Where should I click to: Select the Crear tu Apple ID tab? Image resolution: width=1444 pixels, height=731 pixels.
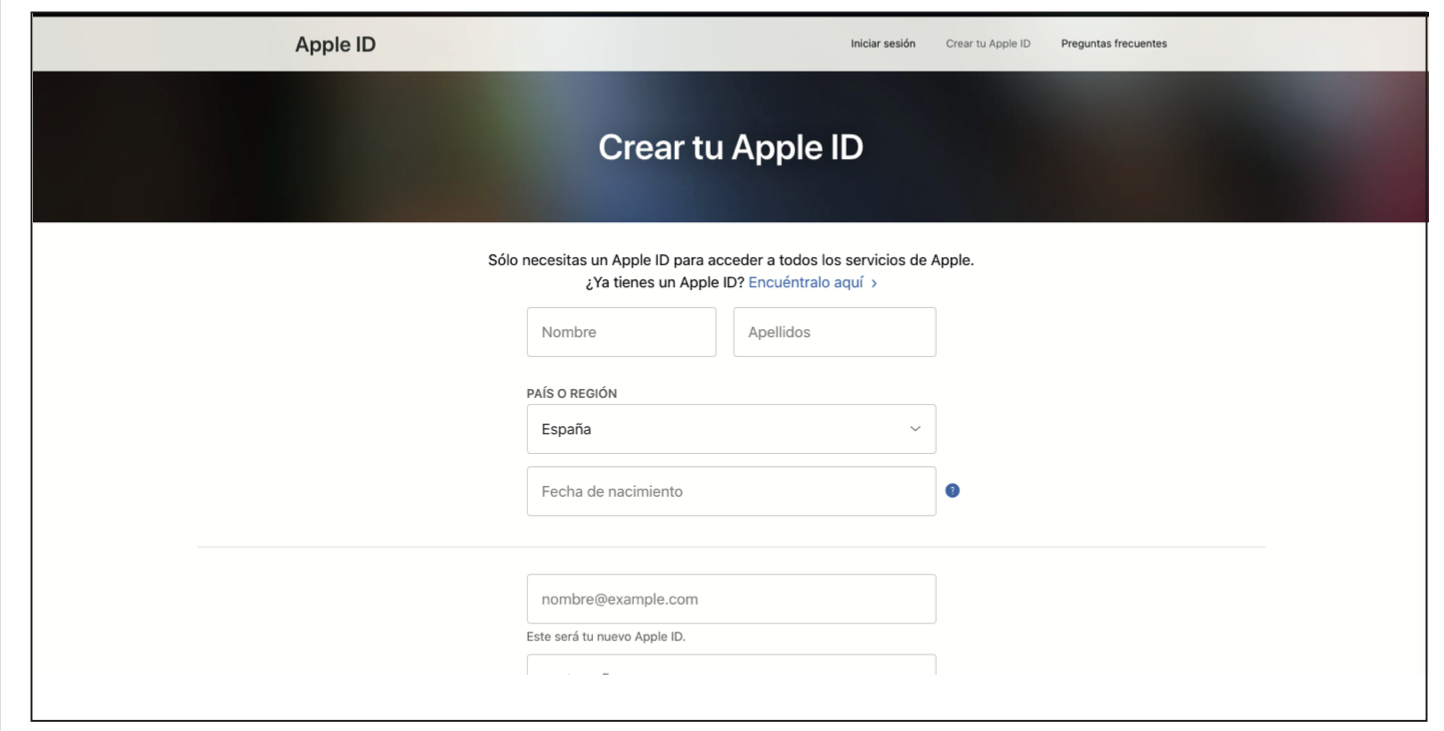click(988, 44)
